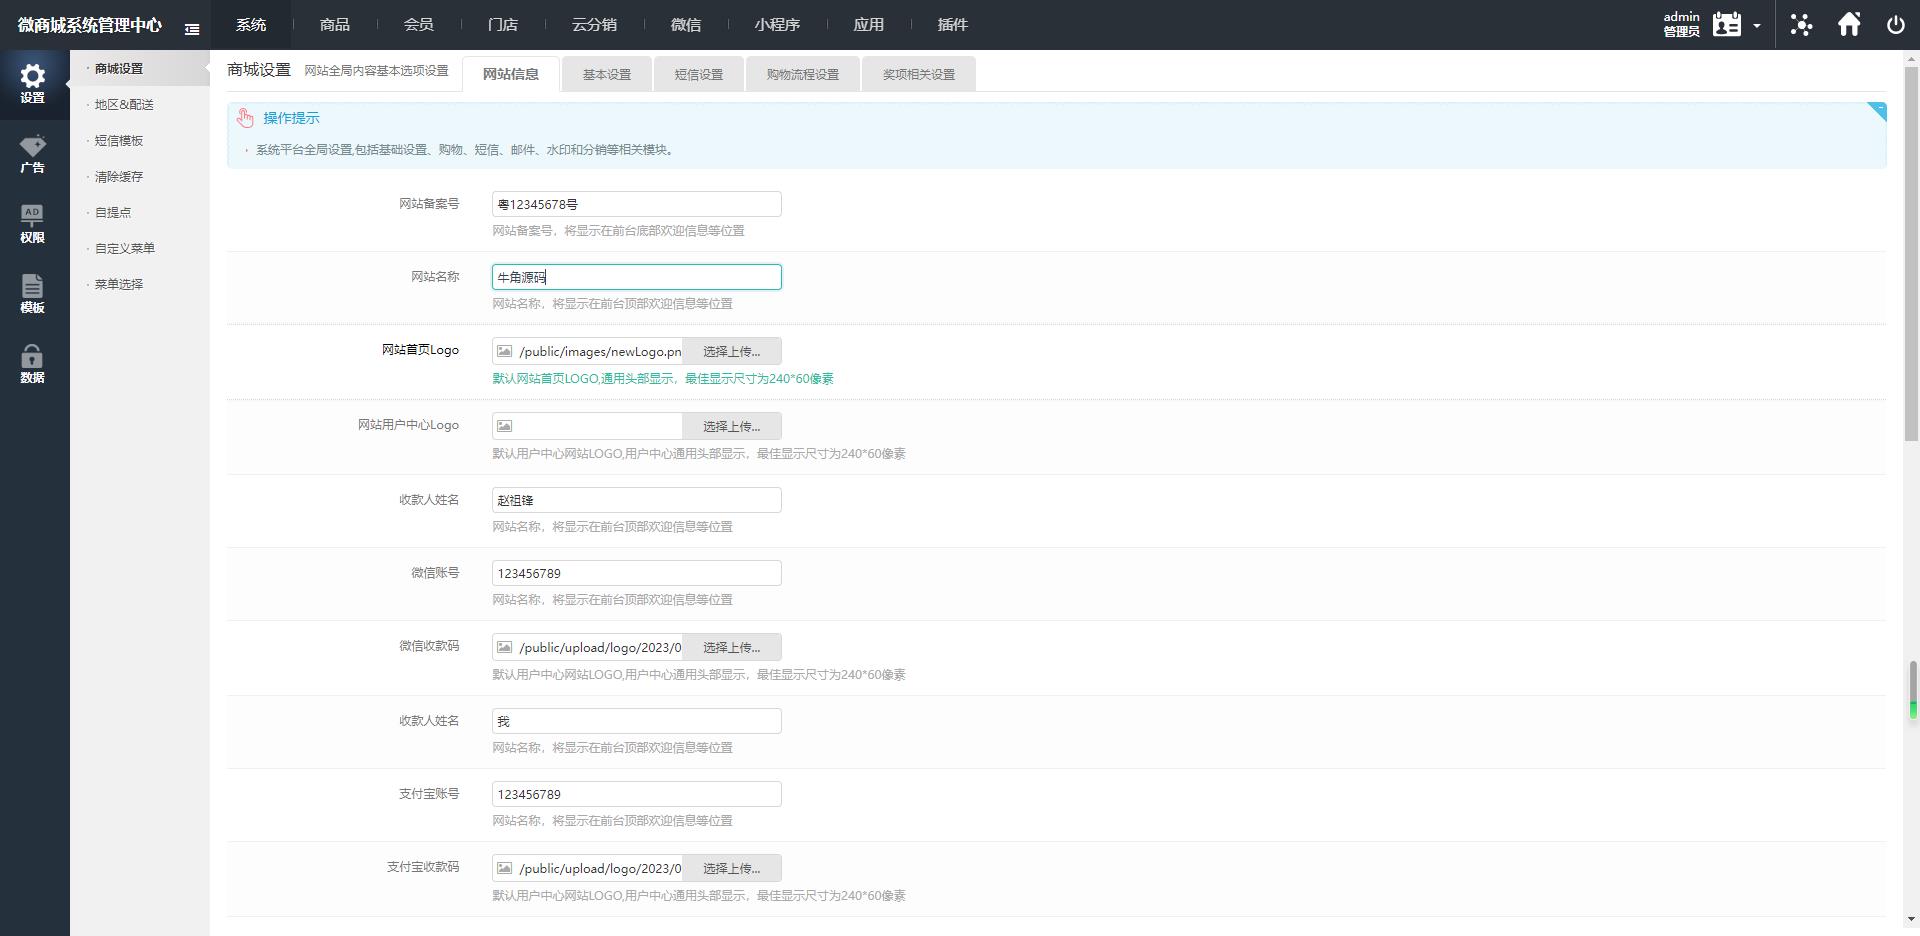Collapse tips panel via blue corner icon
The height and width of the screenshot is (936, 1920).
tap(1877, 111)
